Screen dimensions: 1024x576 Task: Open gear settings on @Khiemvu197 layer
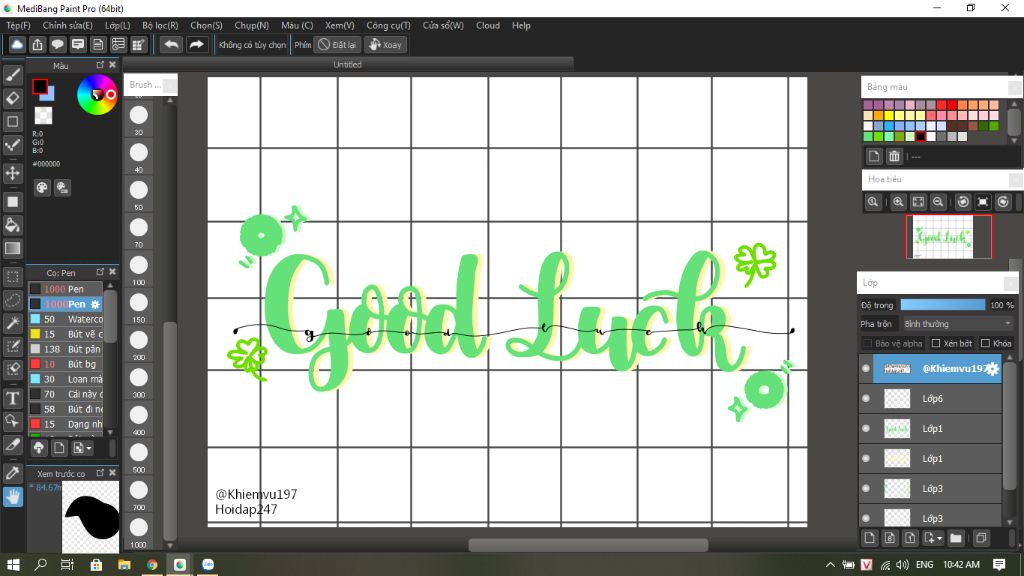(992, 368)
